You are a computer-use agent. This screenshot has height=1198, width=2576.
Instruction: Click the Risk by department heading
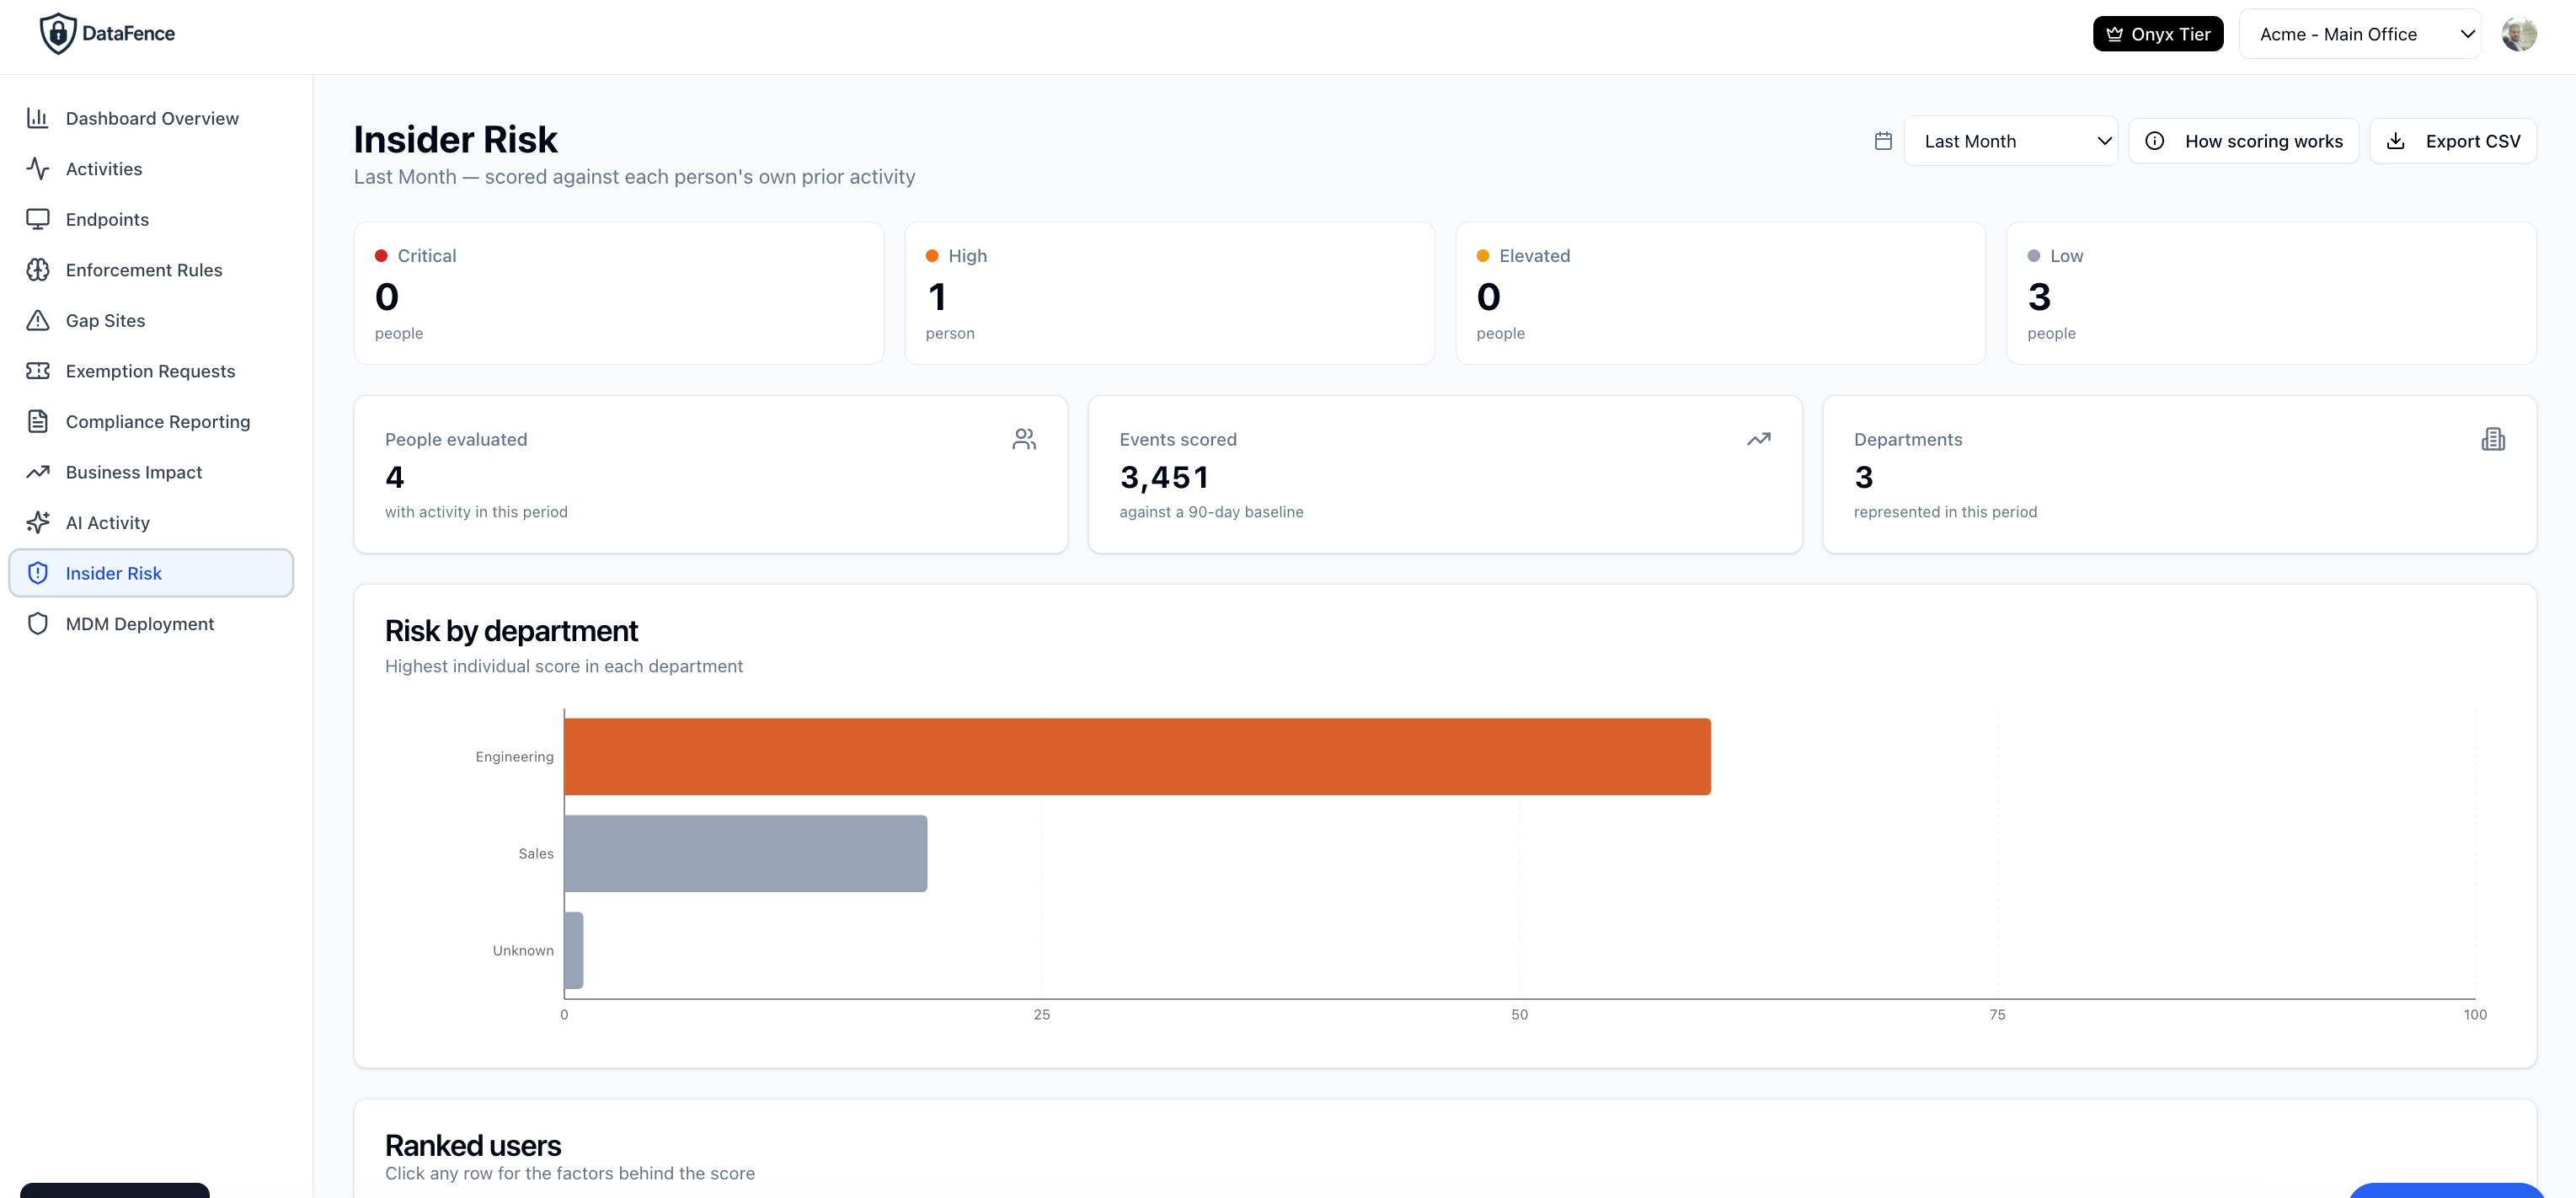511,631
